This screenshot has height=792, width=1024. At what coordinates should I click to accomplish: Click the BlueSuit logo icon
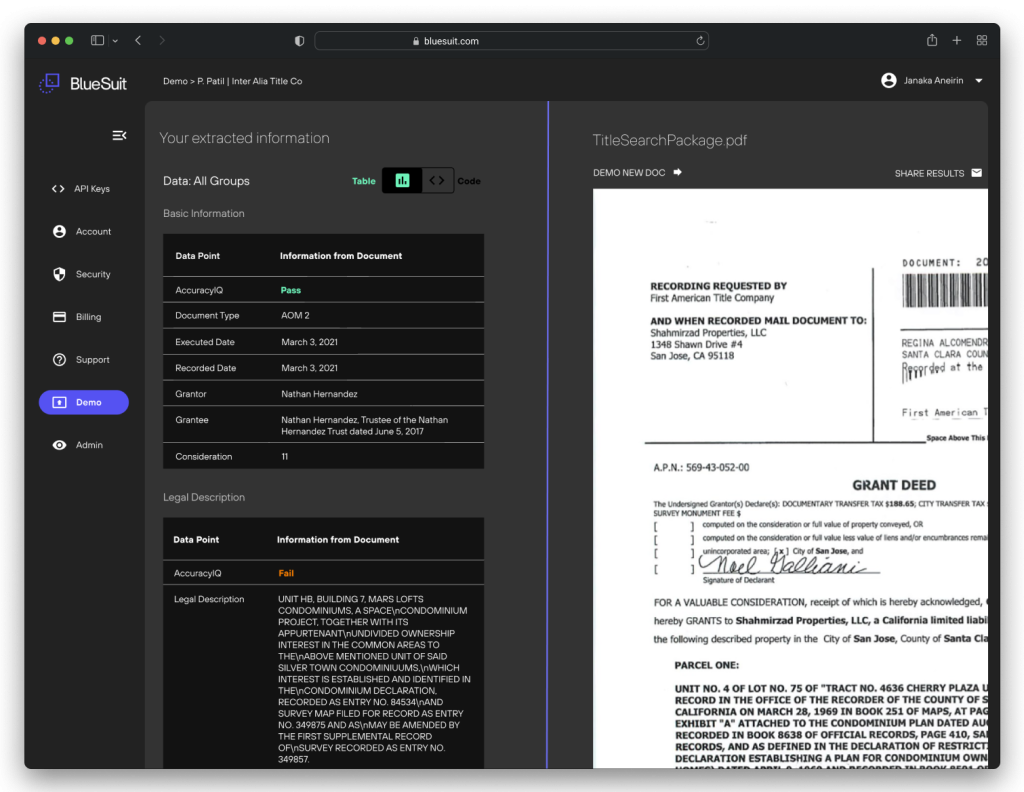(x=49, y=83)
